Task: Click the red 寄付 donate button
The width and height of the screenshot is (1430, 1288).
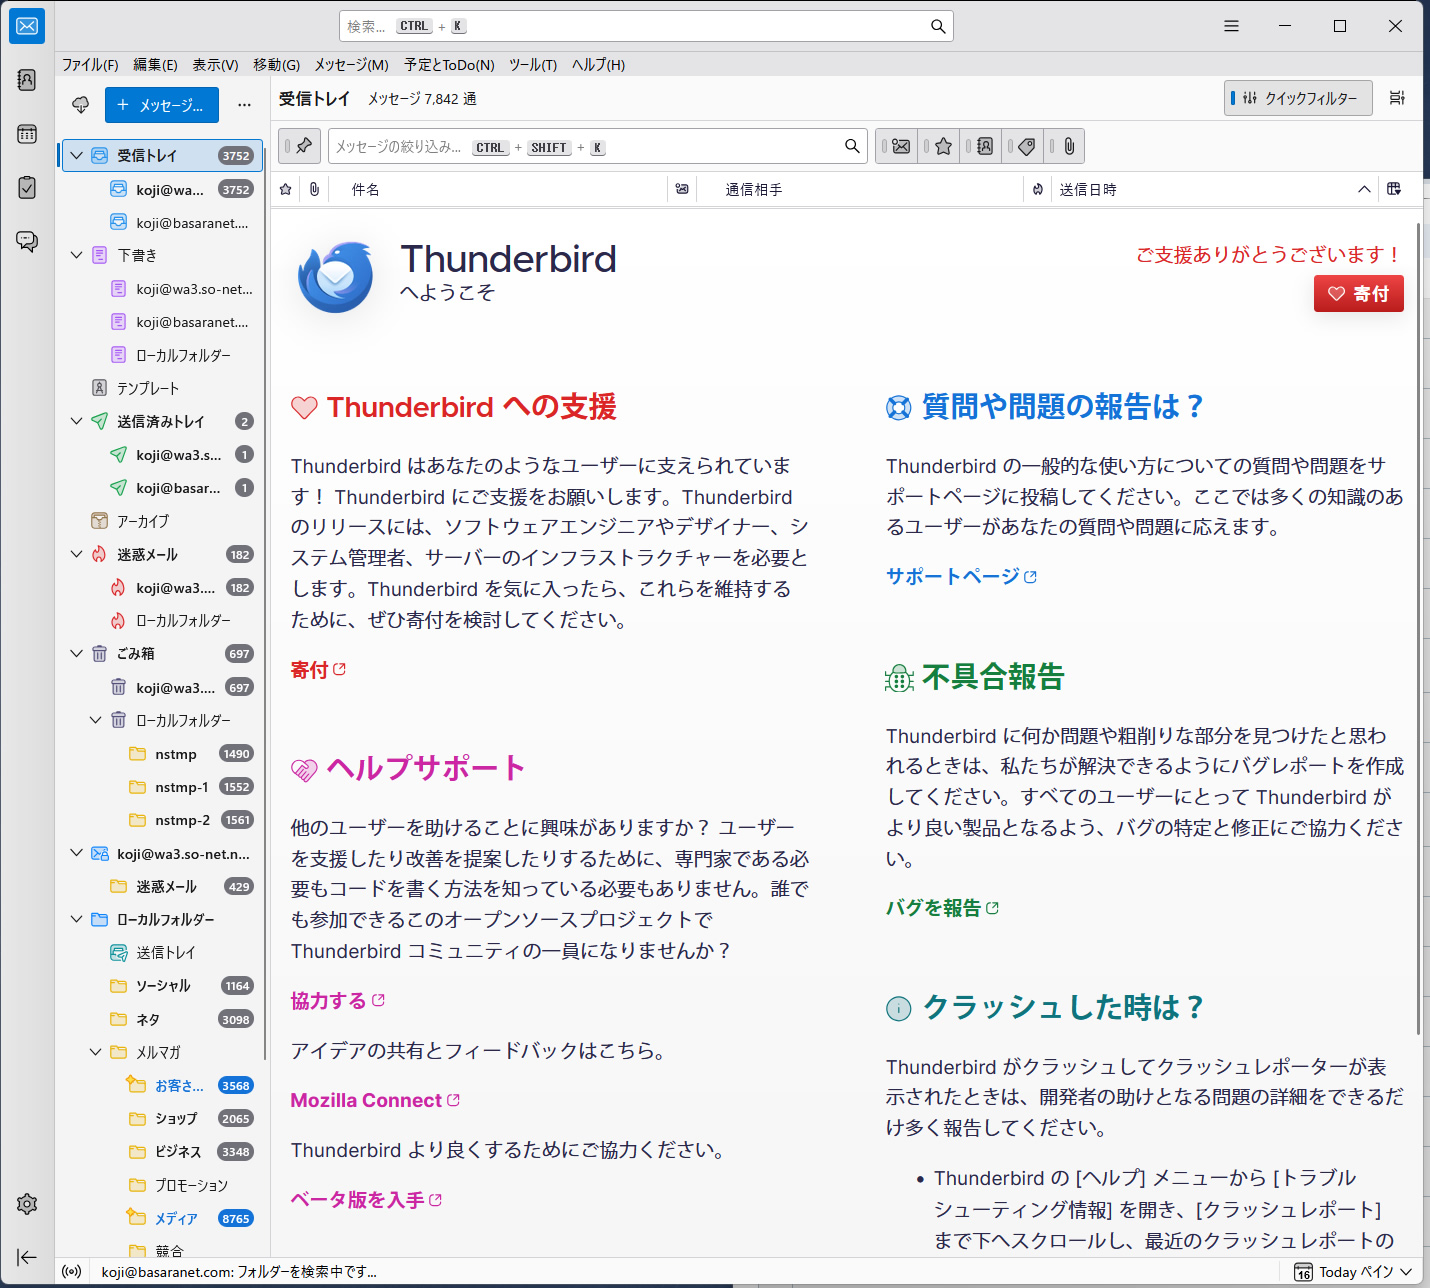Action: pyautogui.click(x=1358, y=294)
